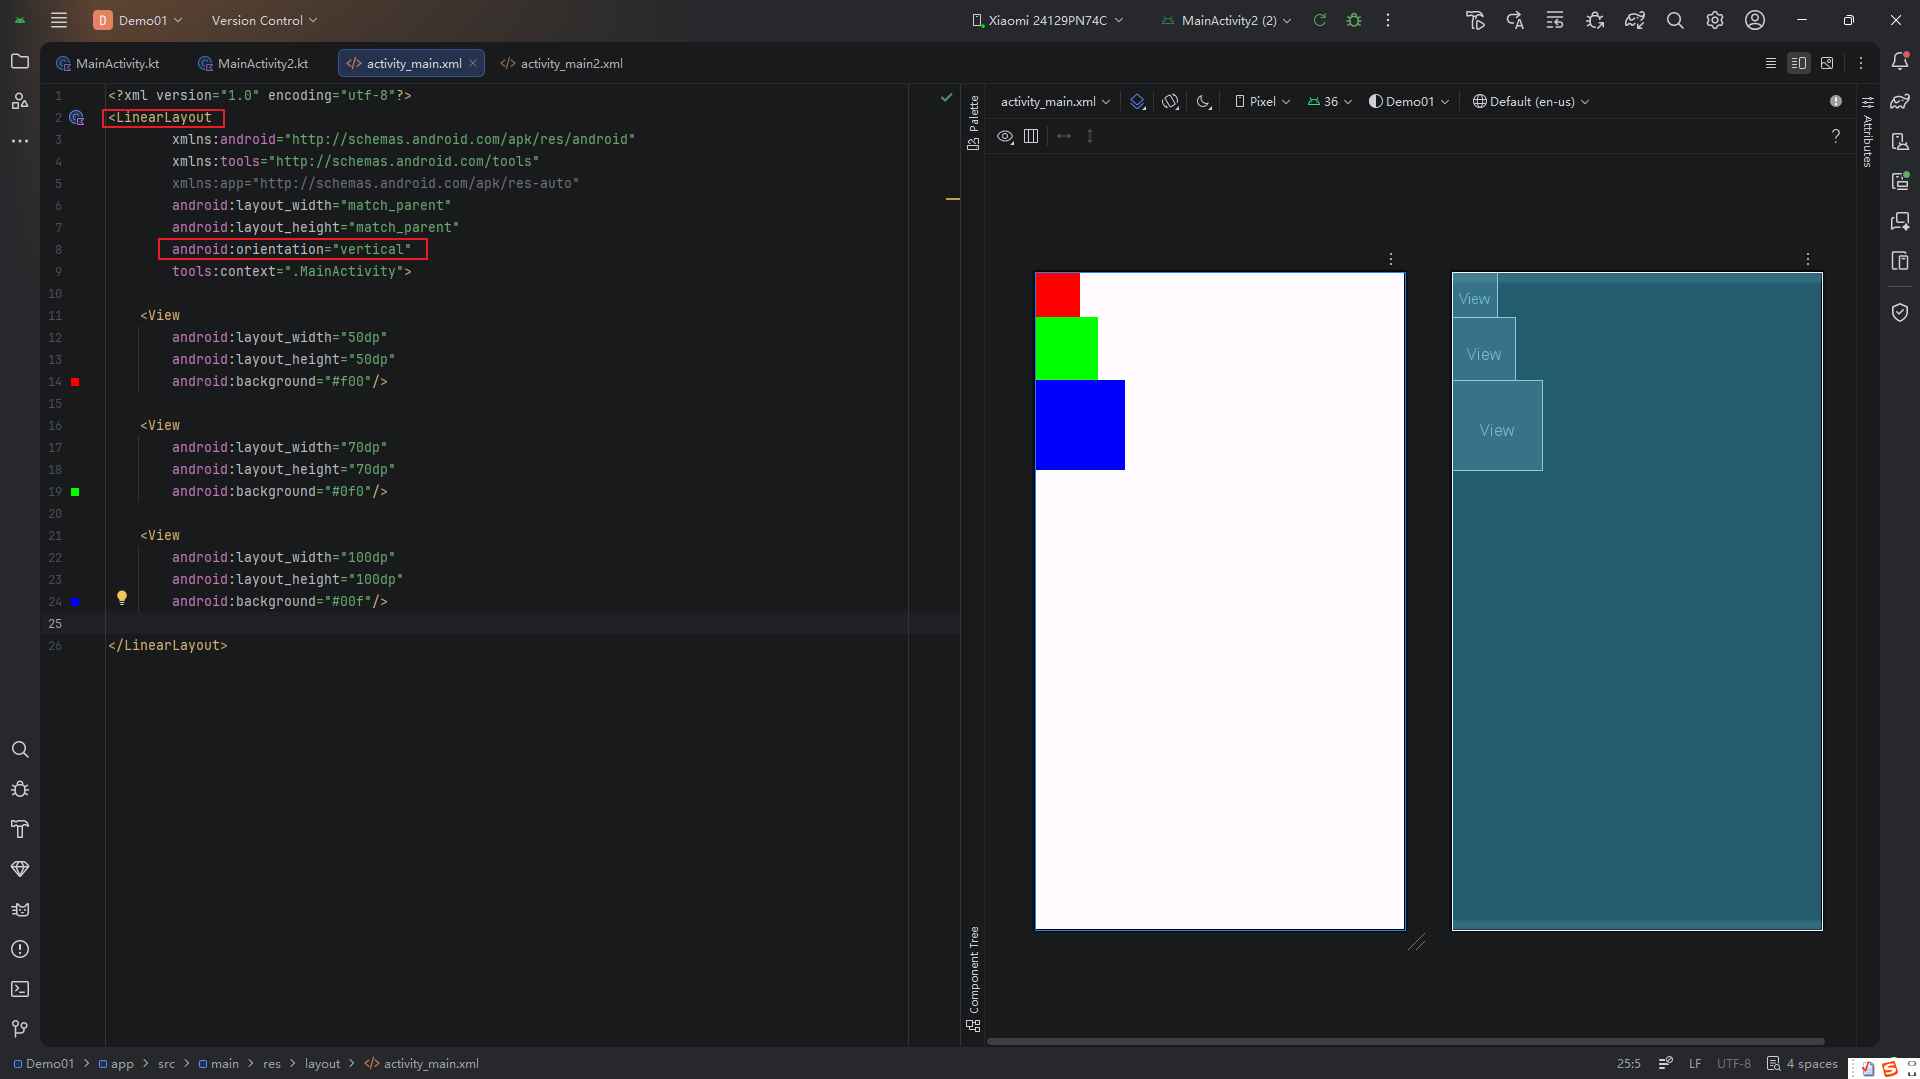Open run toolbar more actions menu
This screenshot has width=1920, height=1079.
coord(1388,20)
